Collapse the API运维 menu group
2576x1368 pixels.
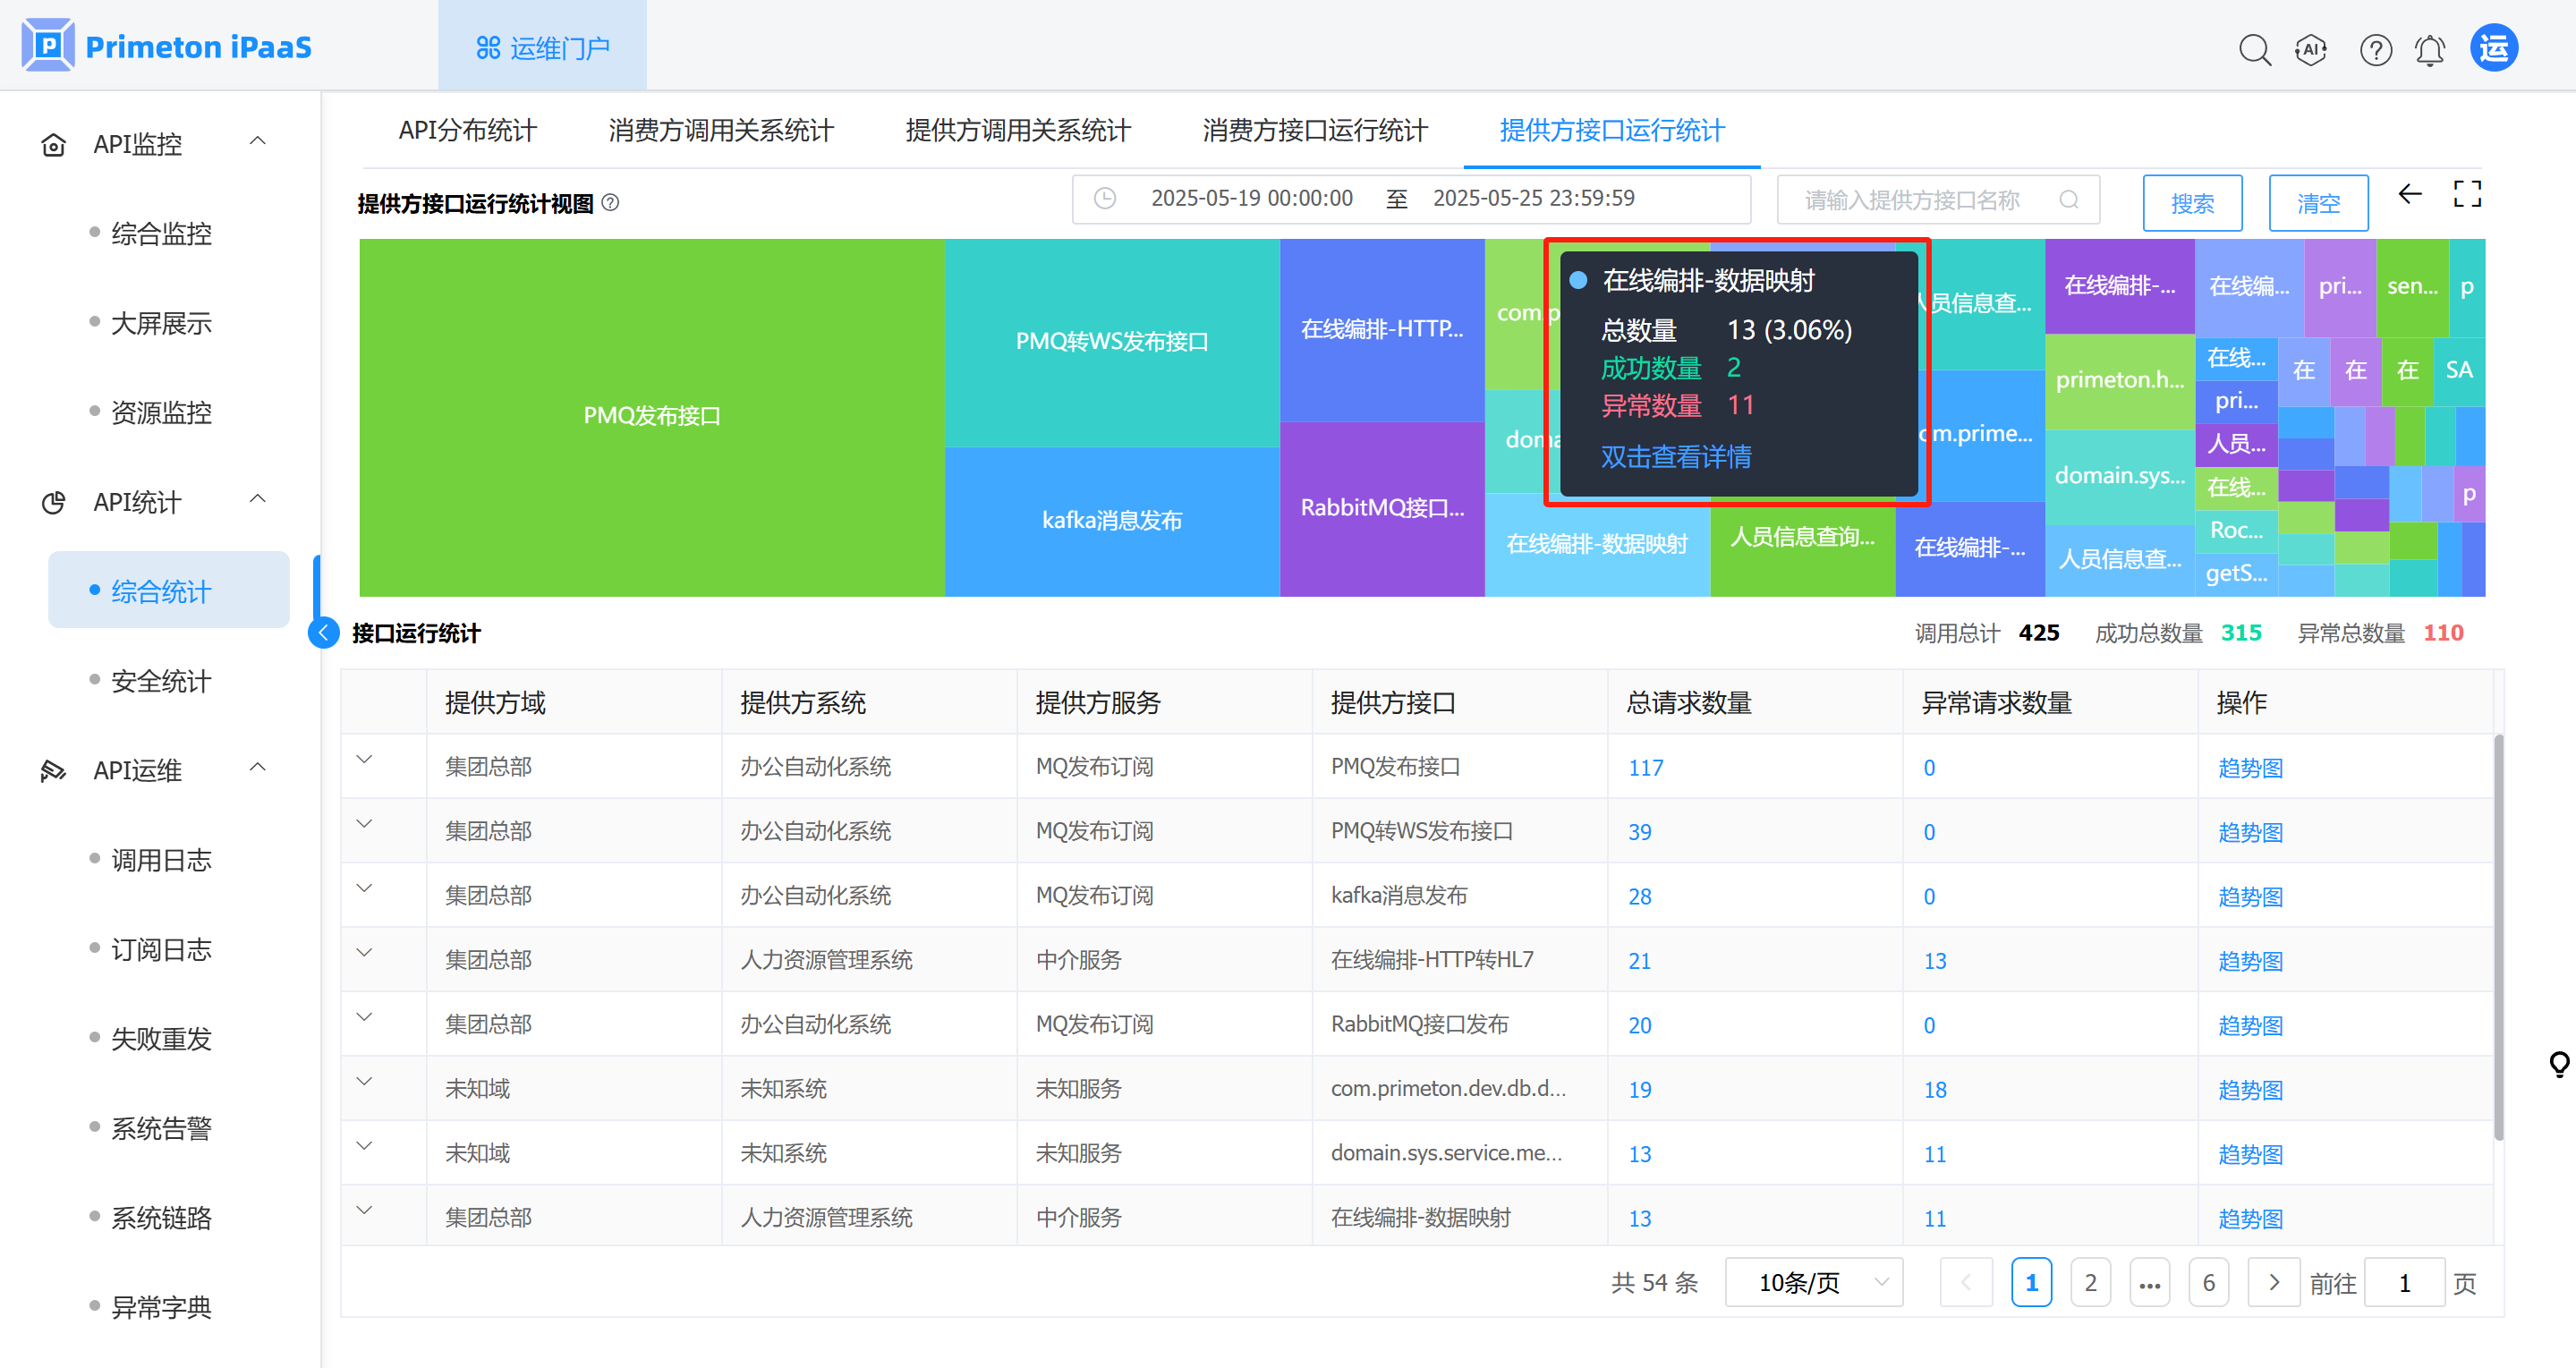258,768
